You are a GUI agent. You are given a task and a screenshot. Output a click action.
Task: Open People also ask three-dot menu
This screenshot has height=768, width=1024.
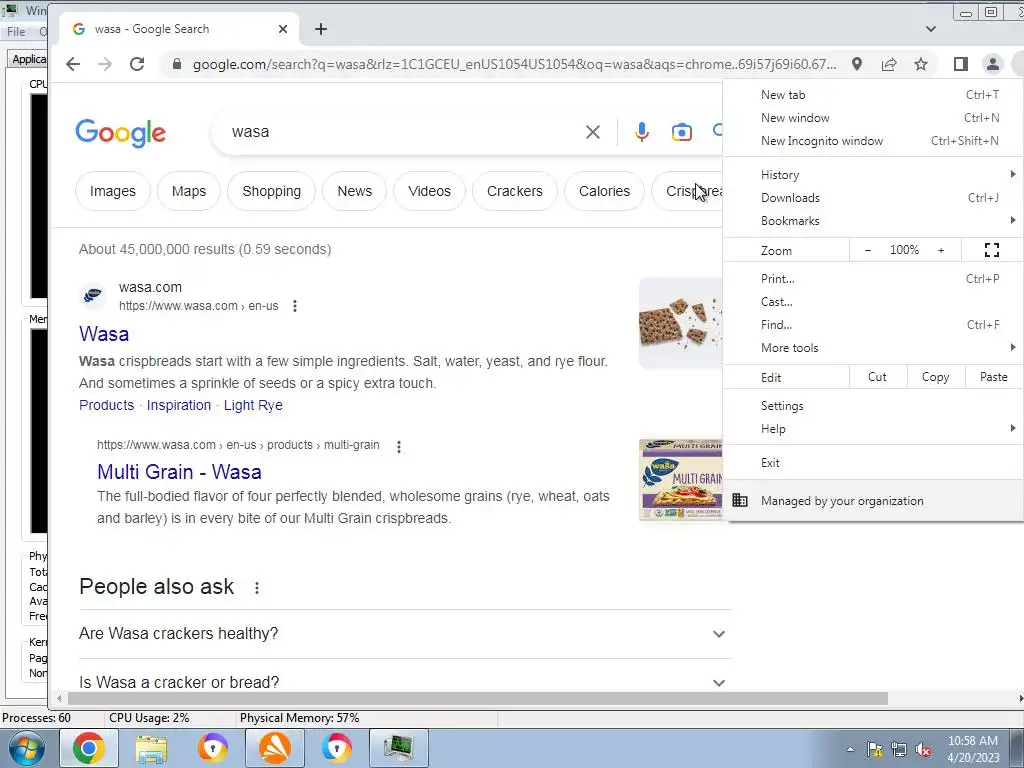257,588
